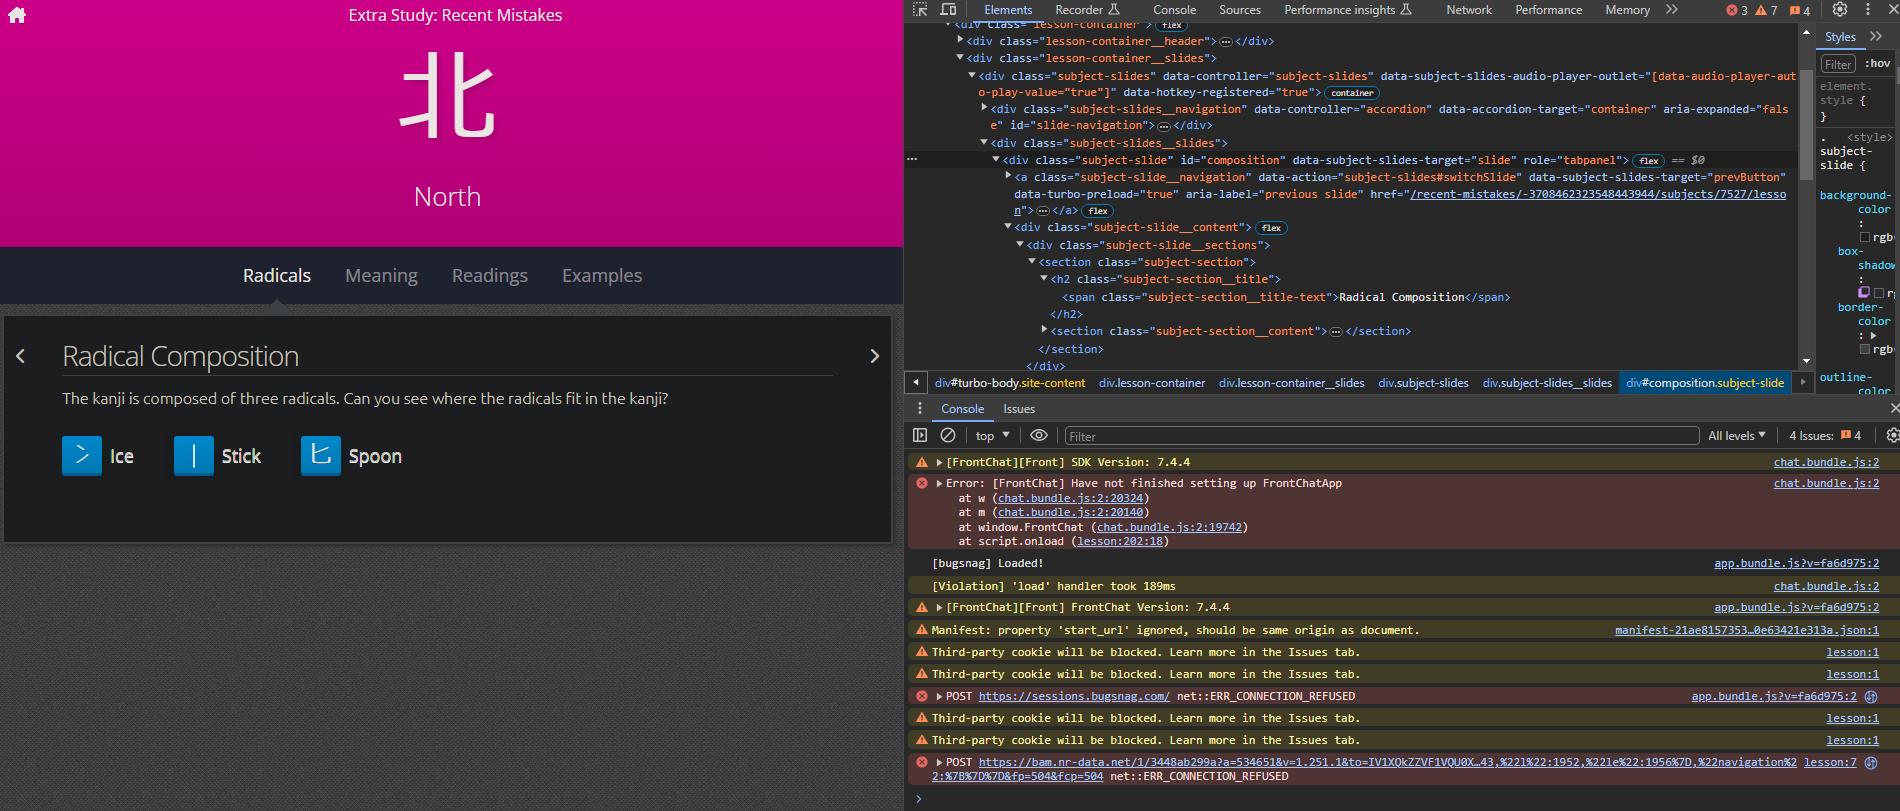Open the top JavaScript context dropdown

coord(992,436)
